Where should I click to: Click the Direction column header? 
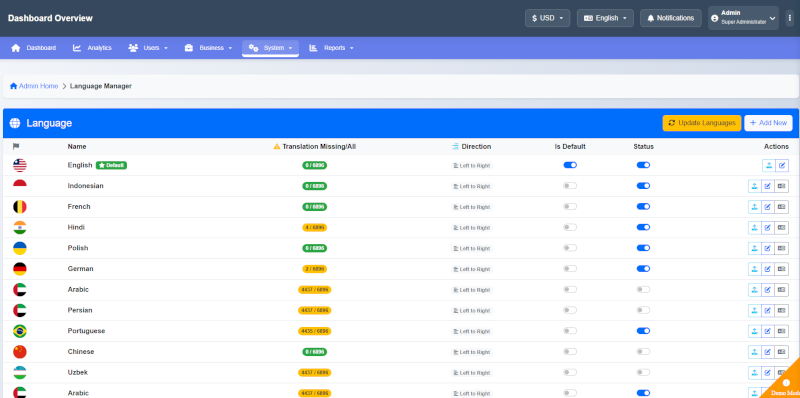coord(471,146)
